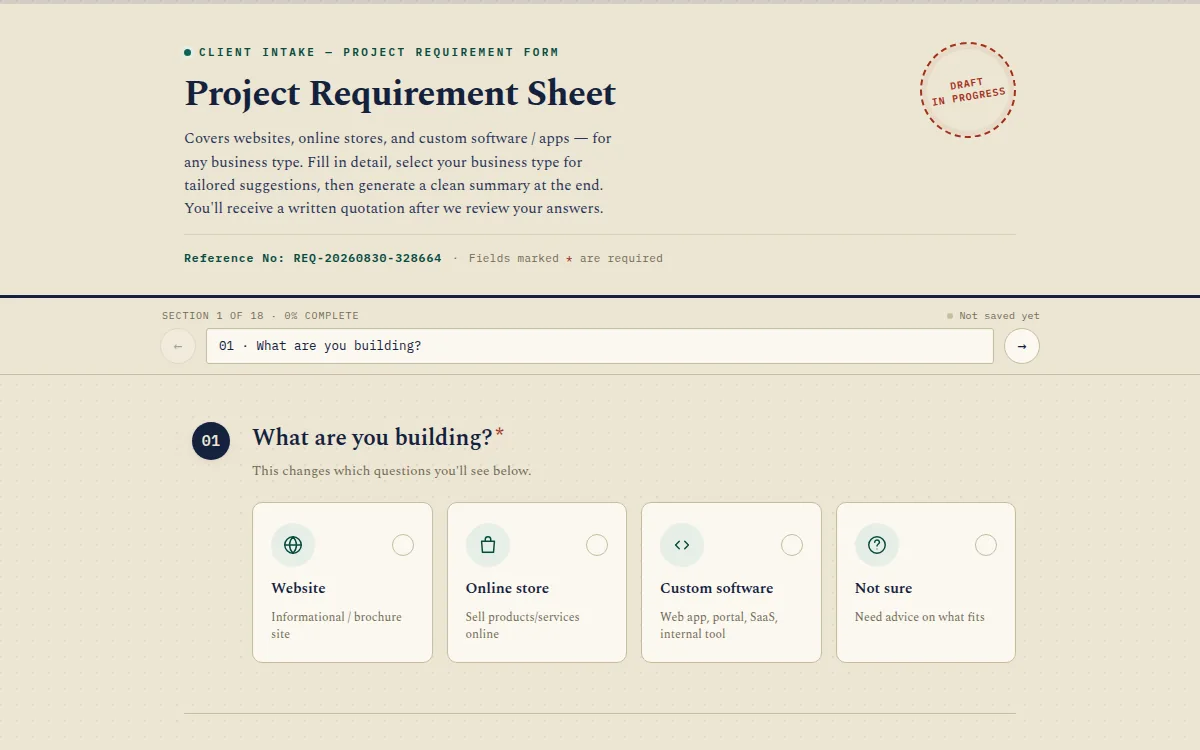Select the Not sure radio button
The height and width of the screenshot is (750, 1200).
pyautogui.click(x=986, y=545)
